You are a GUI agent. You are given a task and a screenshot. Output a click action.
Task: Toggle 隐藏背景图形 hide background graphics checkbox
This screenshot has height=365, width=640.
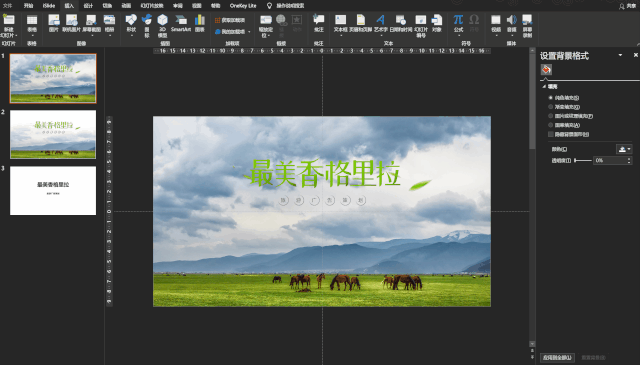(x=551, y=134)
